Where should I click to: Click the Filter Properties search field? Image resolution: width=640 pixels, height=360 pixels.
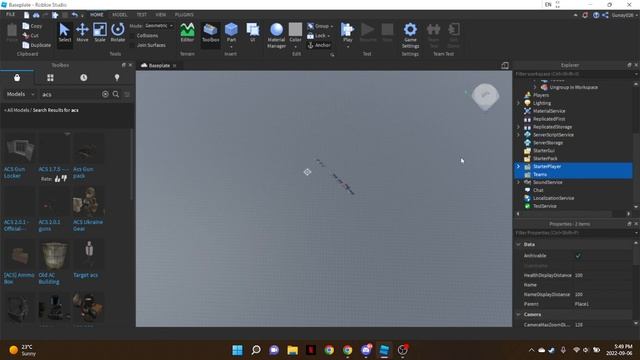click(x=574, y=233)
